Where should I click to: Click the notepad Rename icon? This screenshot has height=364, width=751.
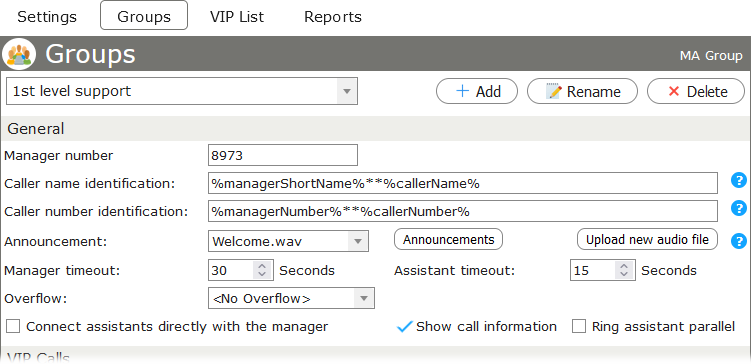[x=553, y=91]
